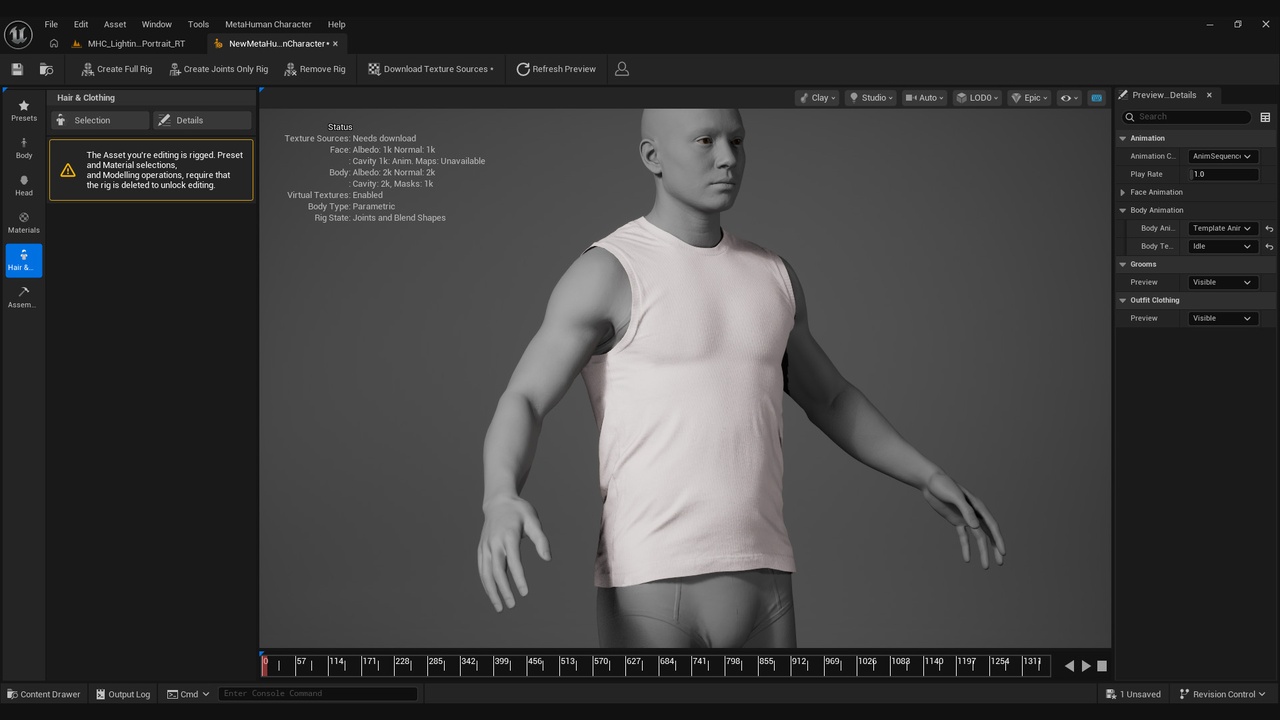The width and height of the screenshot is (1280, 720).
Task: Open the Grooms Preview Visible dropdown
Action: click(1222, 282)
